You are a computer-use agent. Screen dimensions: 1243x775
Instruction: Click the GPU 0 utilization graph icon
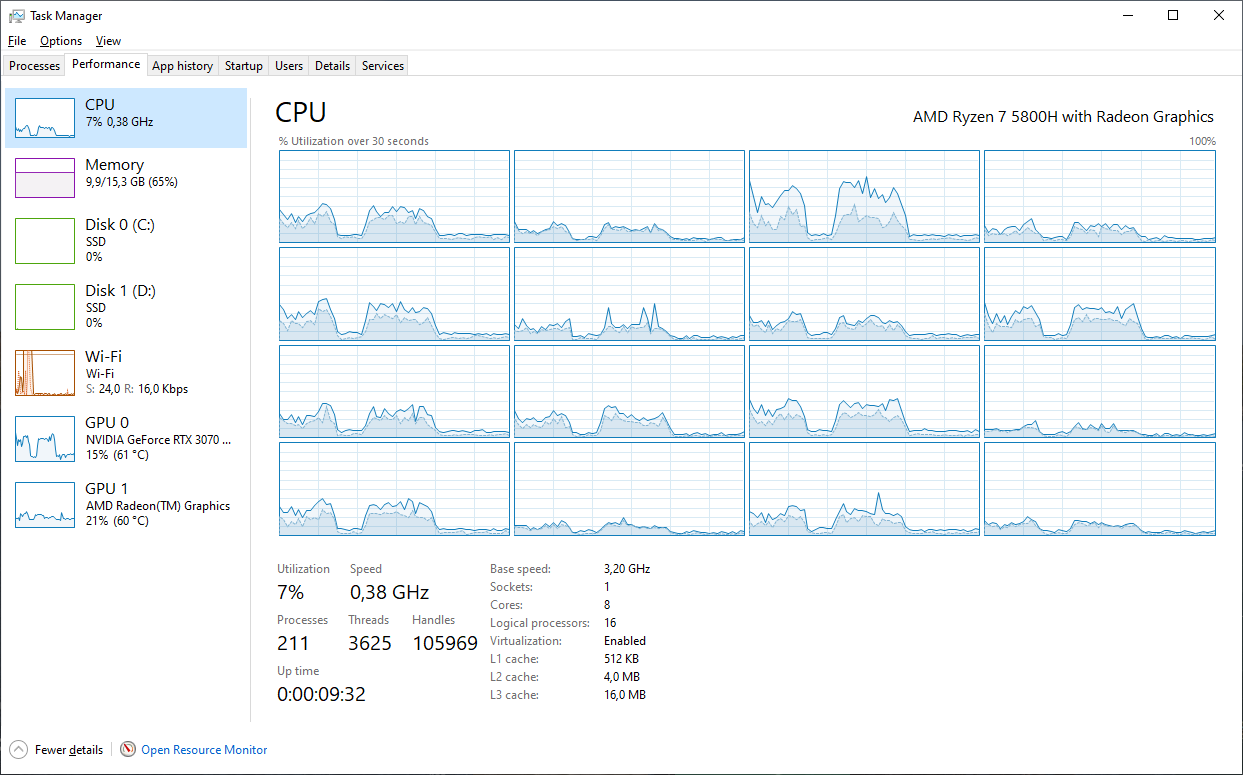44,438
